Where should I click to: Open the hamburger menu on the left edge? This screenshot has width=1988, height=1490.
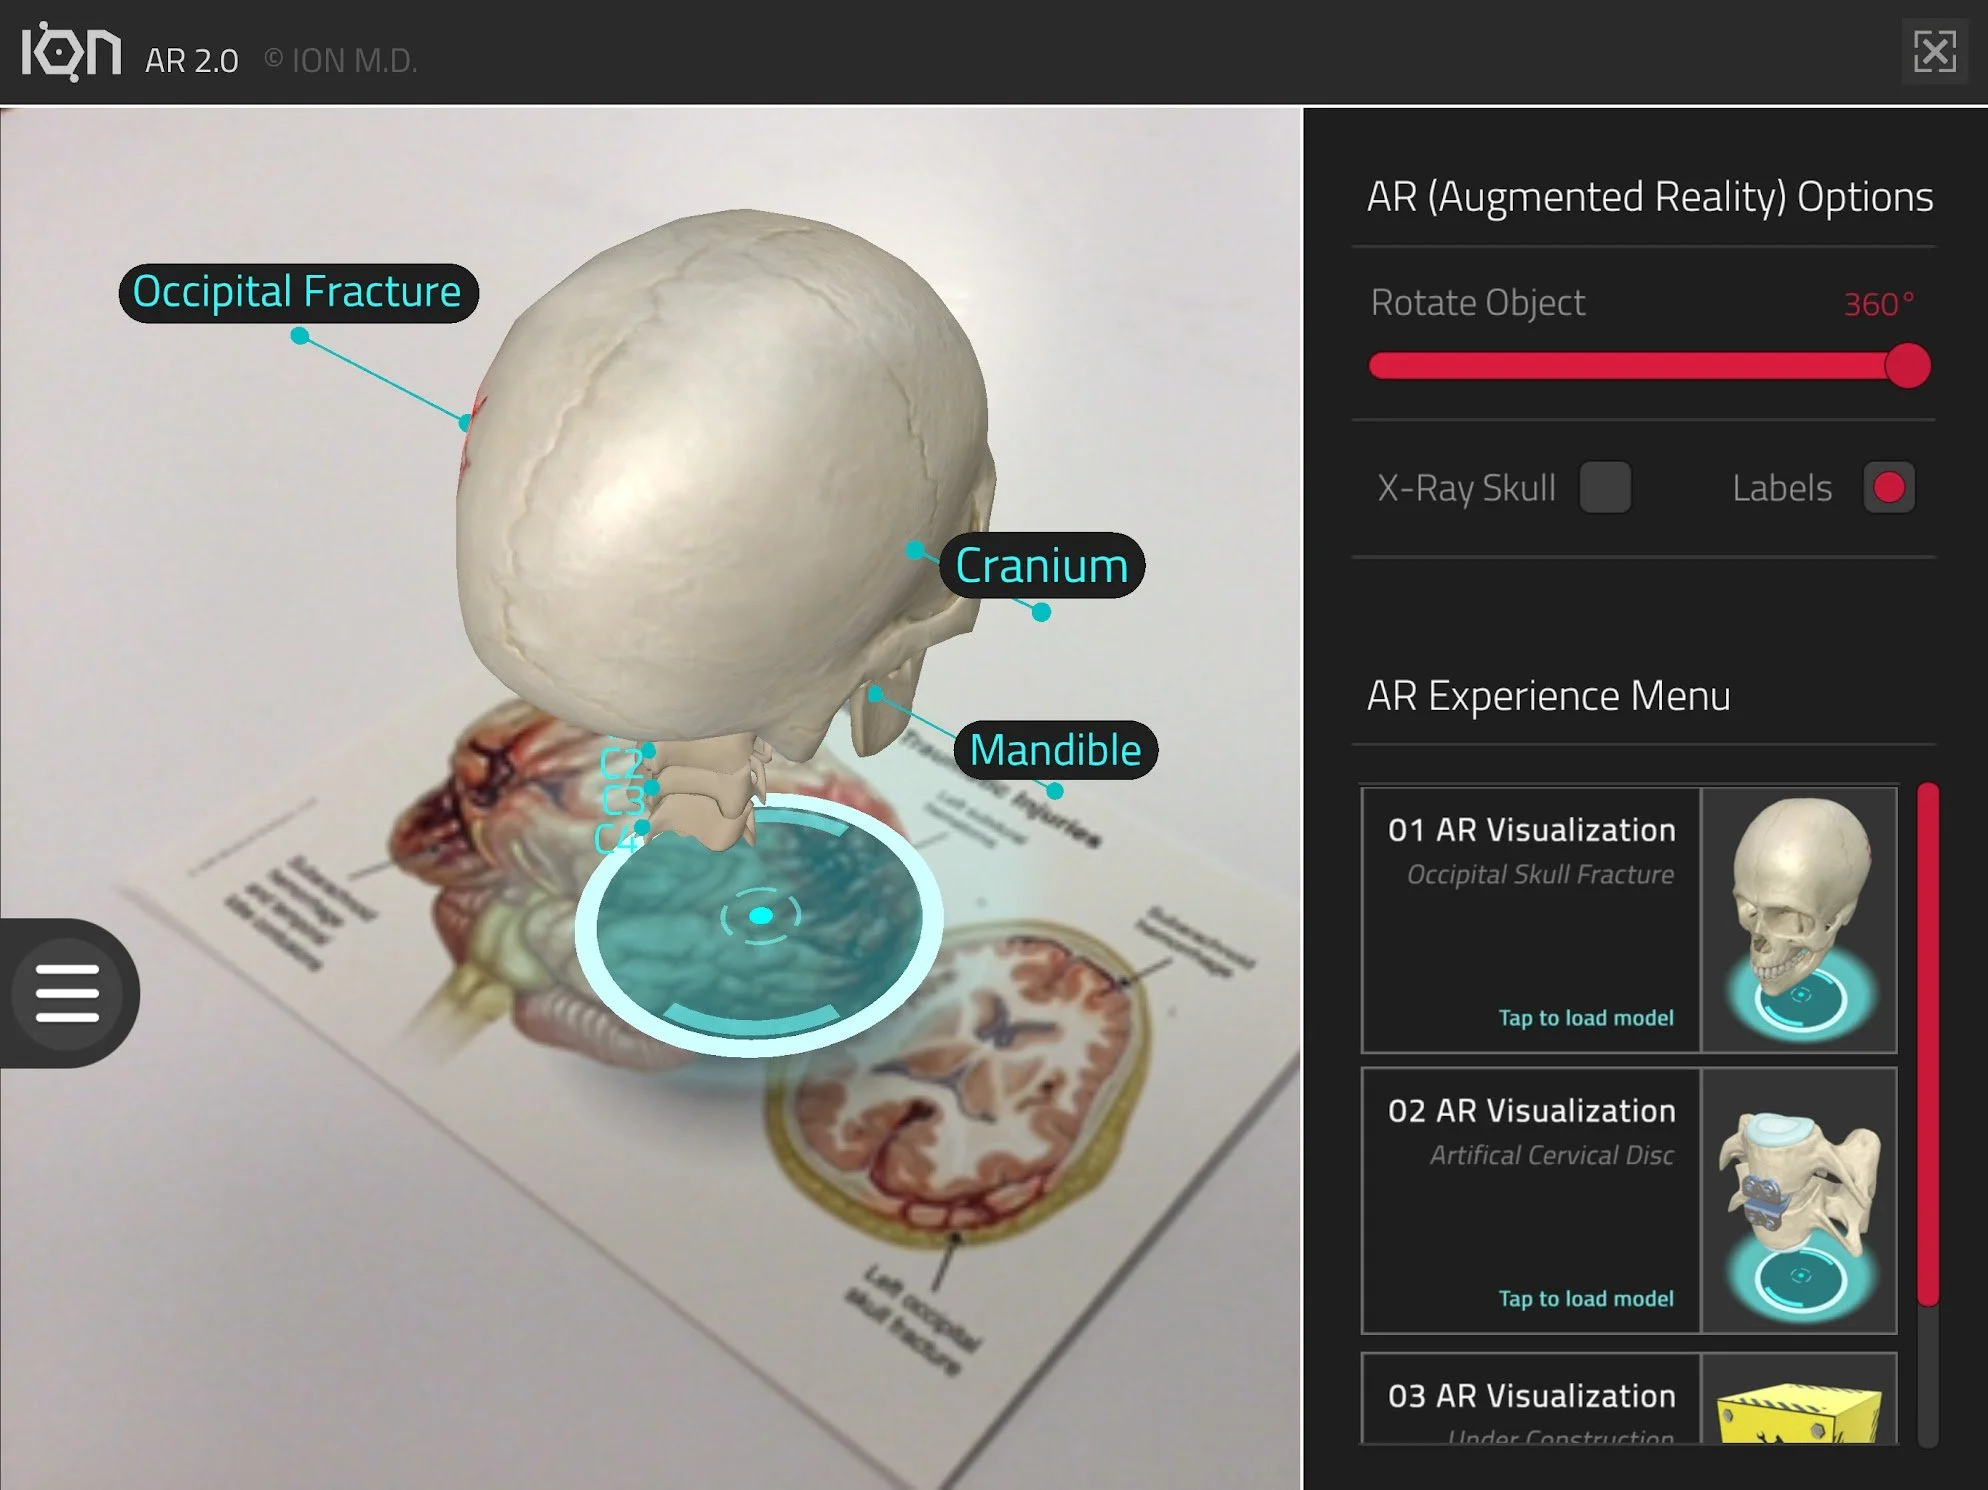click(67, 993)
